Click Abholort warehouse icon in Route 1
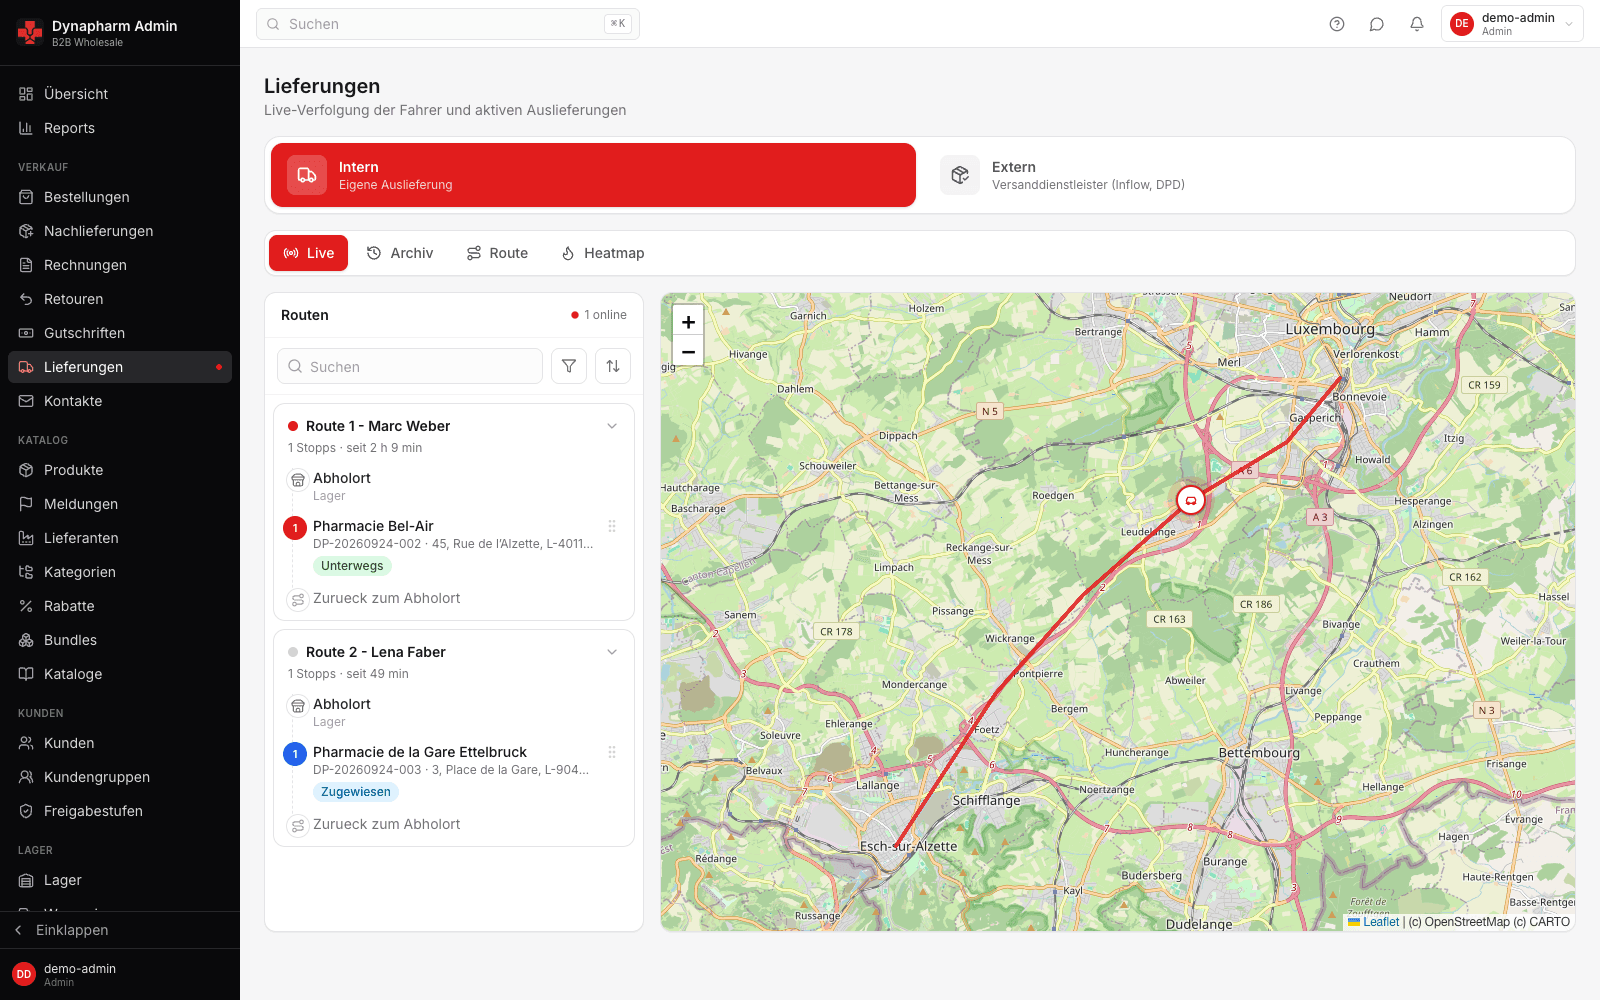Image resolution: width=1600 pixels, height=1000 pixels. (x=297, y=480)
